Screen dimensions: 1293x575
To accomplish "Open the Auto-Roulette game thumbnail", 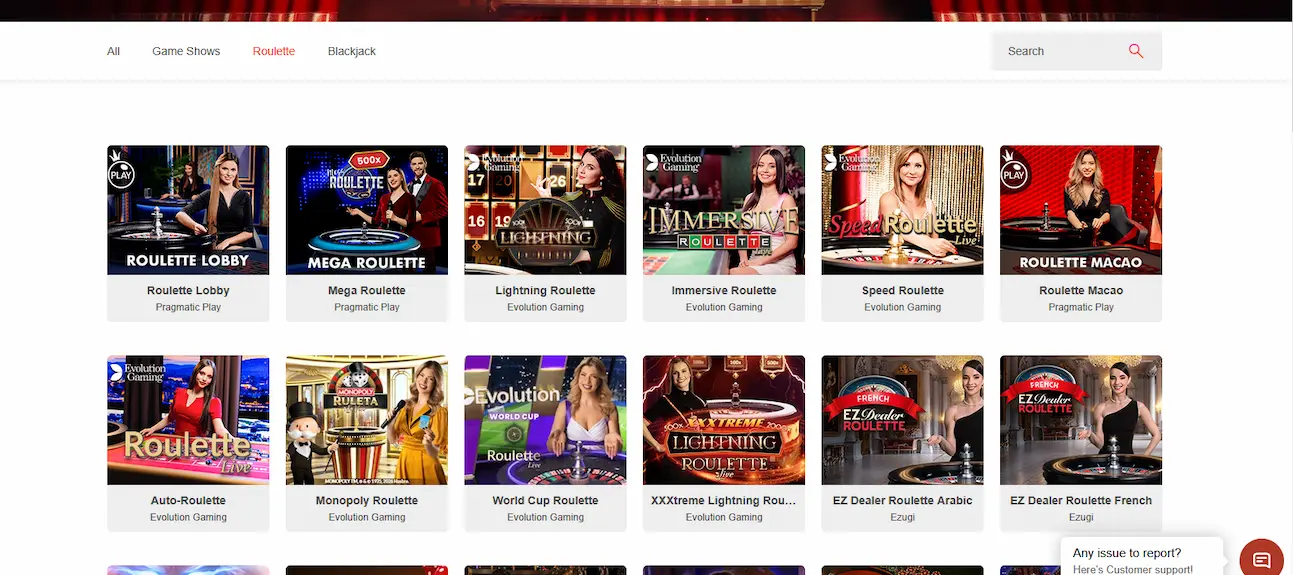I will coord(188,420).
